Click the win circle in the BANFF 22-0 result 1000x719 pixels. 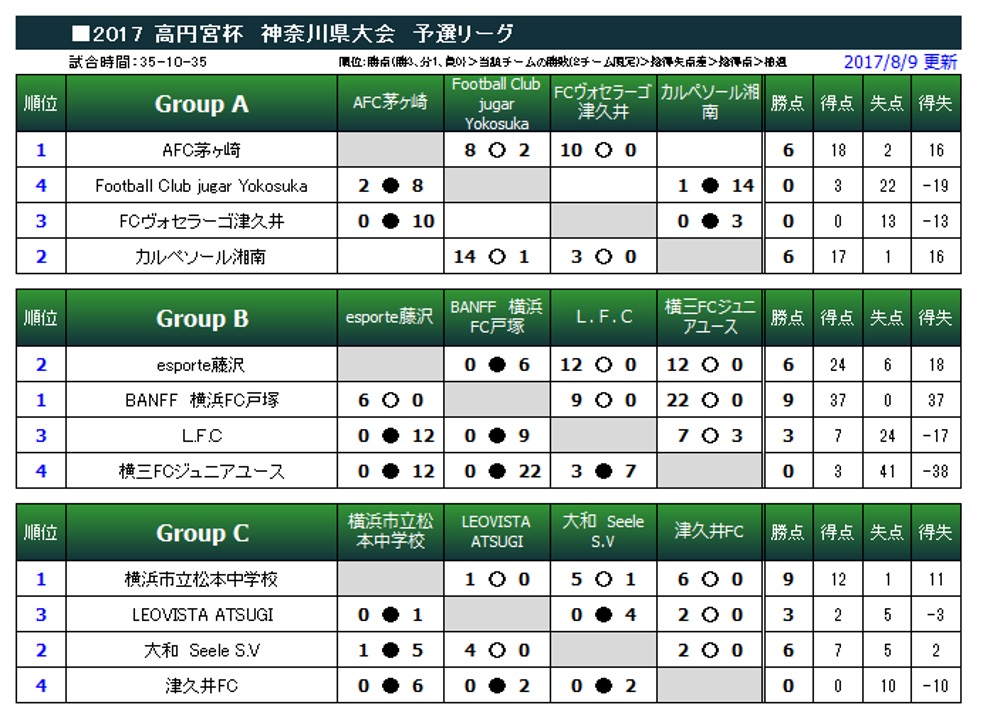tap(710, 400)
